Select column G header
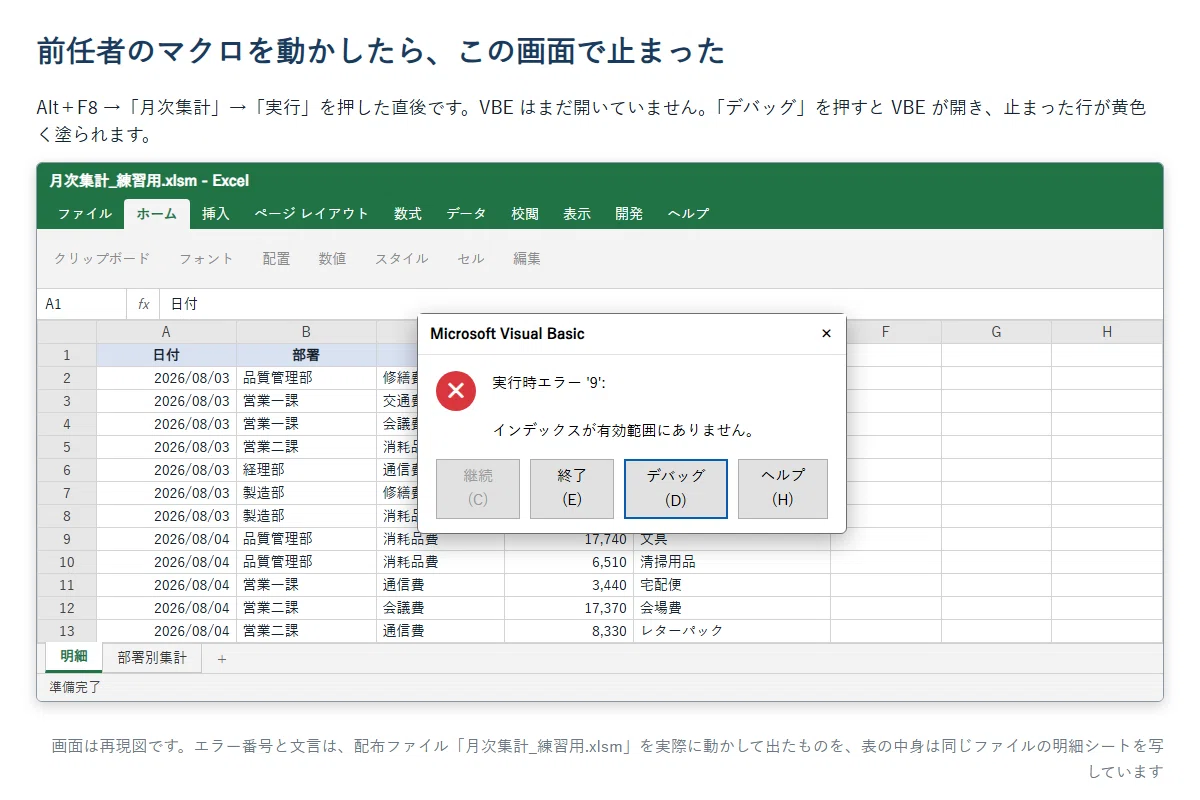 [x=997, y=332]
